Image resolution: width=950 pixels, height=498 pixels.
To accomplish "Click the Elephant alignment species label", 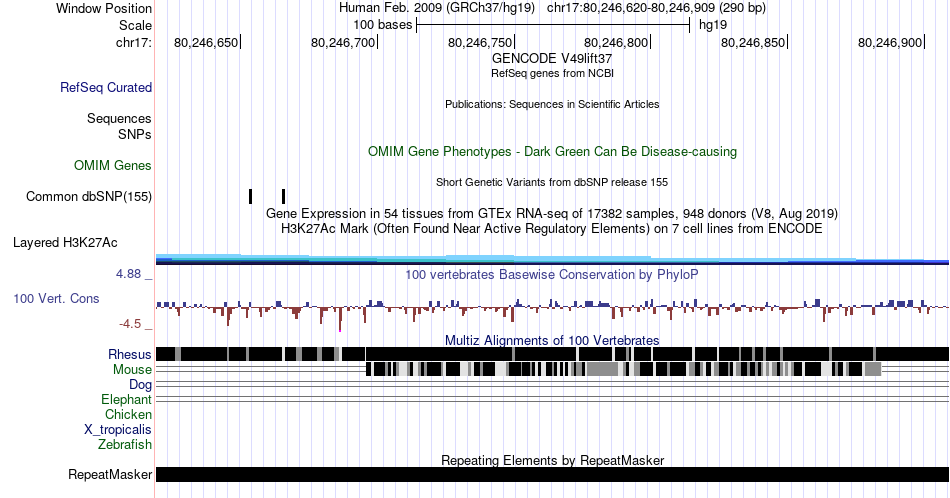I will point(127,399).
